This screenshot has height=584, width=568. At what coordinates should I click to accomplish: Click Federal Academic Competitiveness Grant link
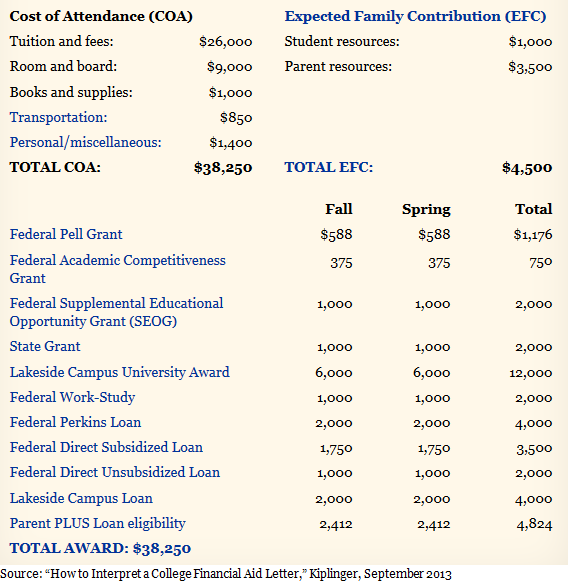click(117, 269)
